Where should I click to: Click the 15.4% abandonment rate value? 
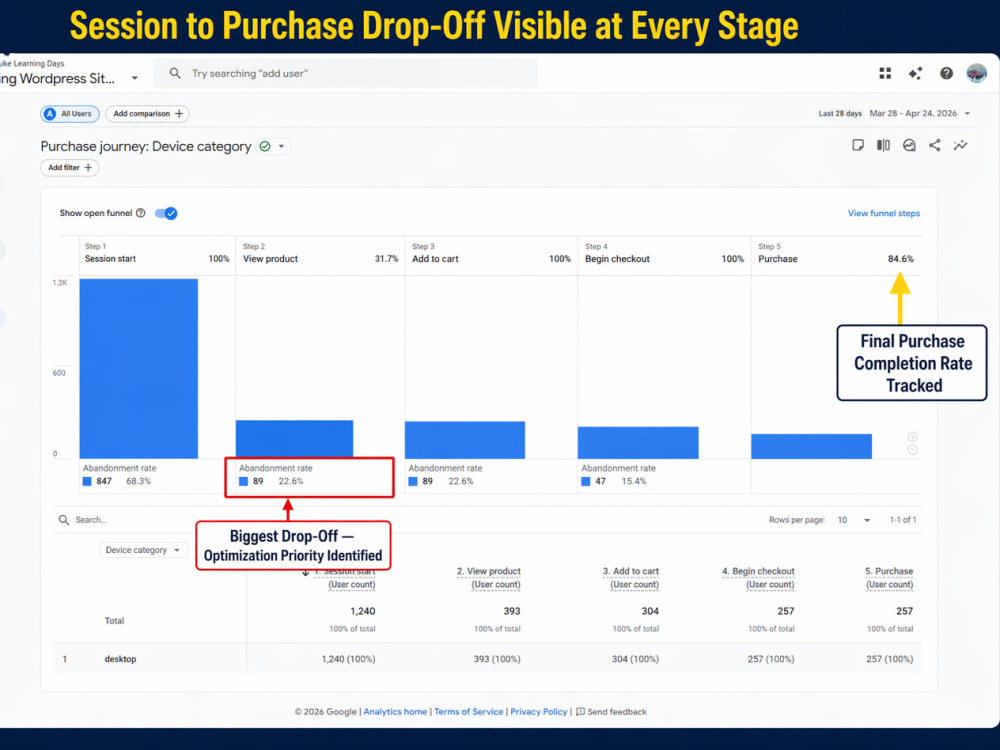point(634,482)
